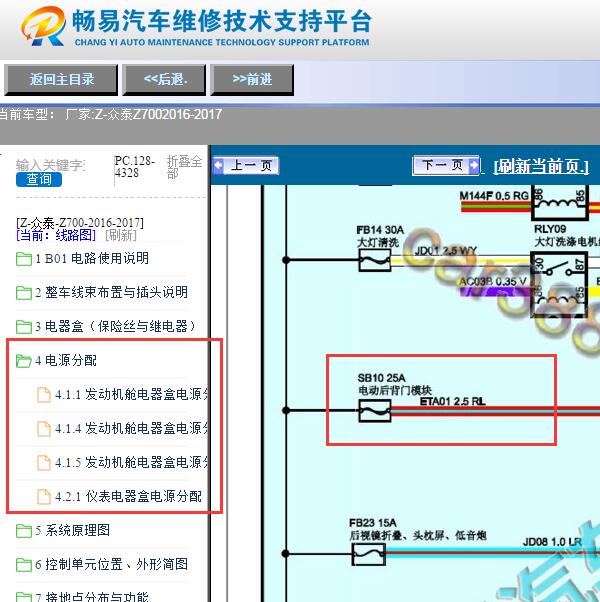600x602 pixels.
Task: Click the [刷新] link in sidebar
Action: pos(121,235)
